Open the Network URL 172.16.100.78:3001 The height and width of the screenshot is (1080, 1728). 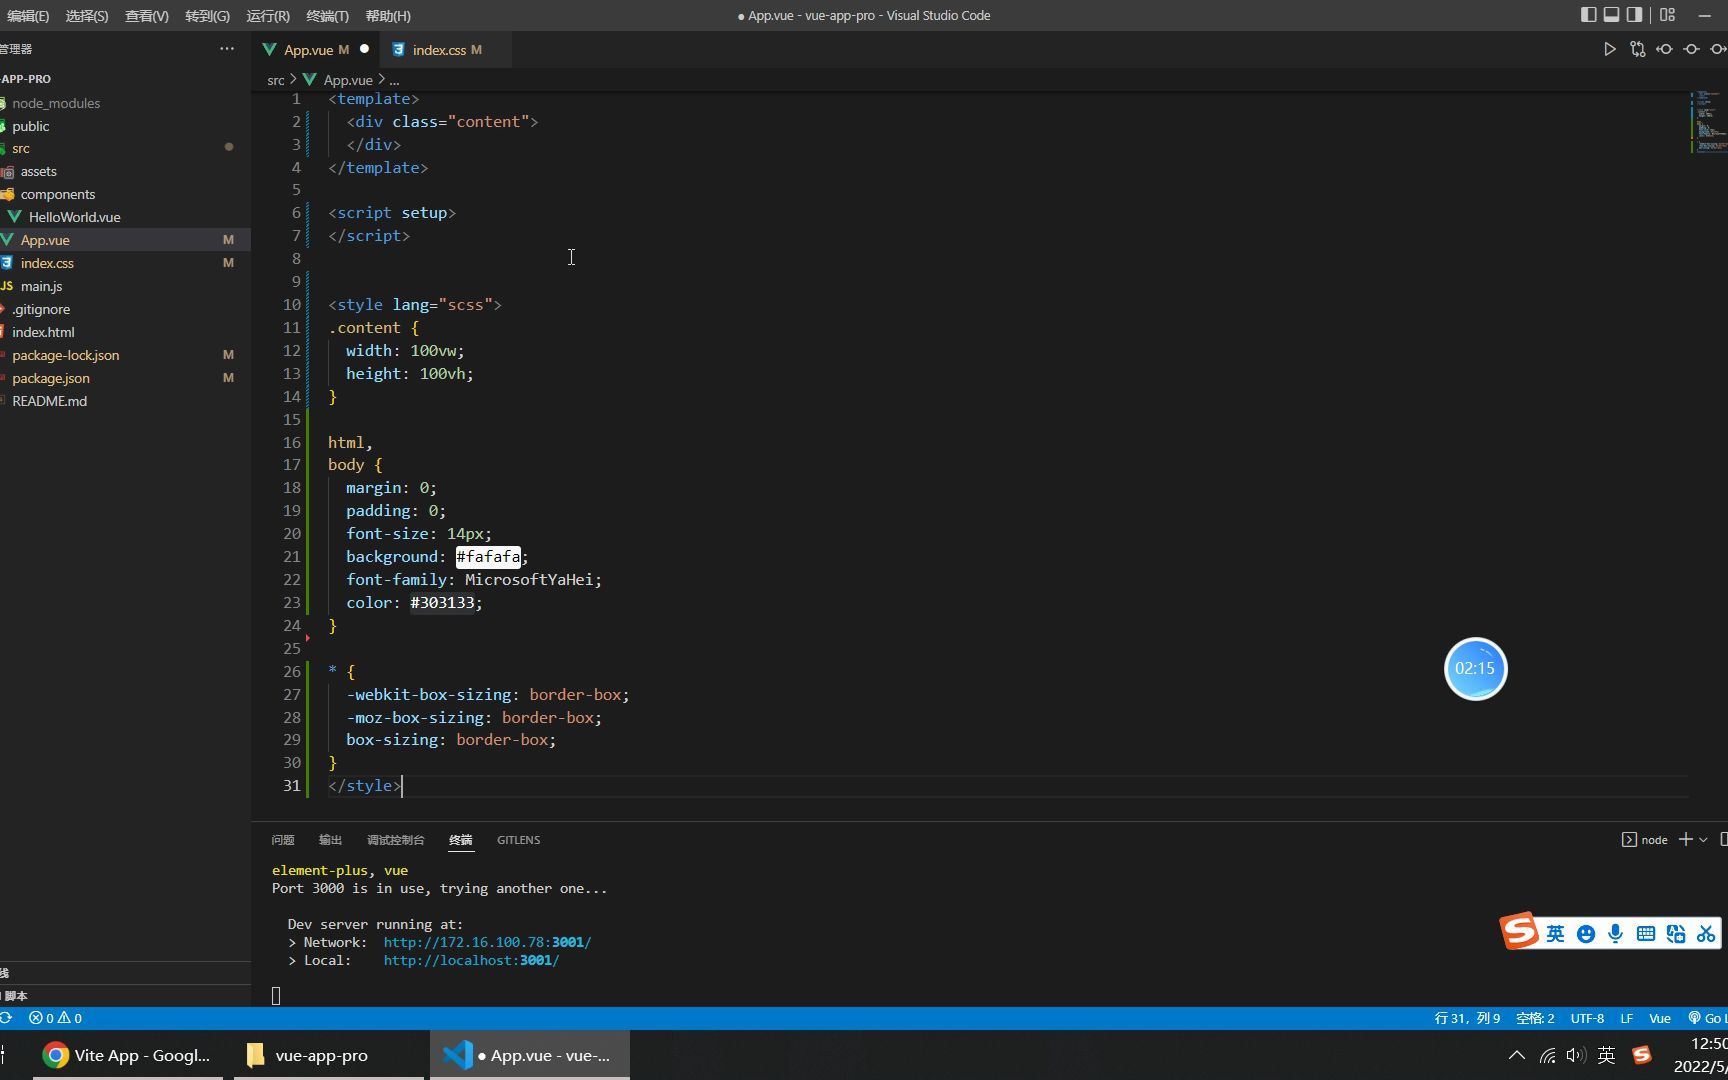[487, 942]
